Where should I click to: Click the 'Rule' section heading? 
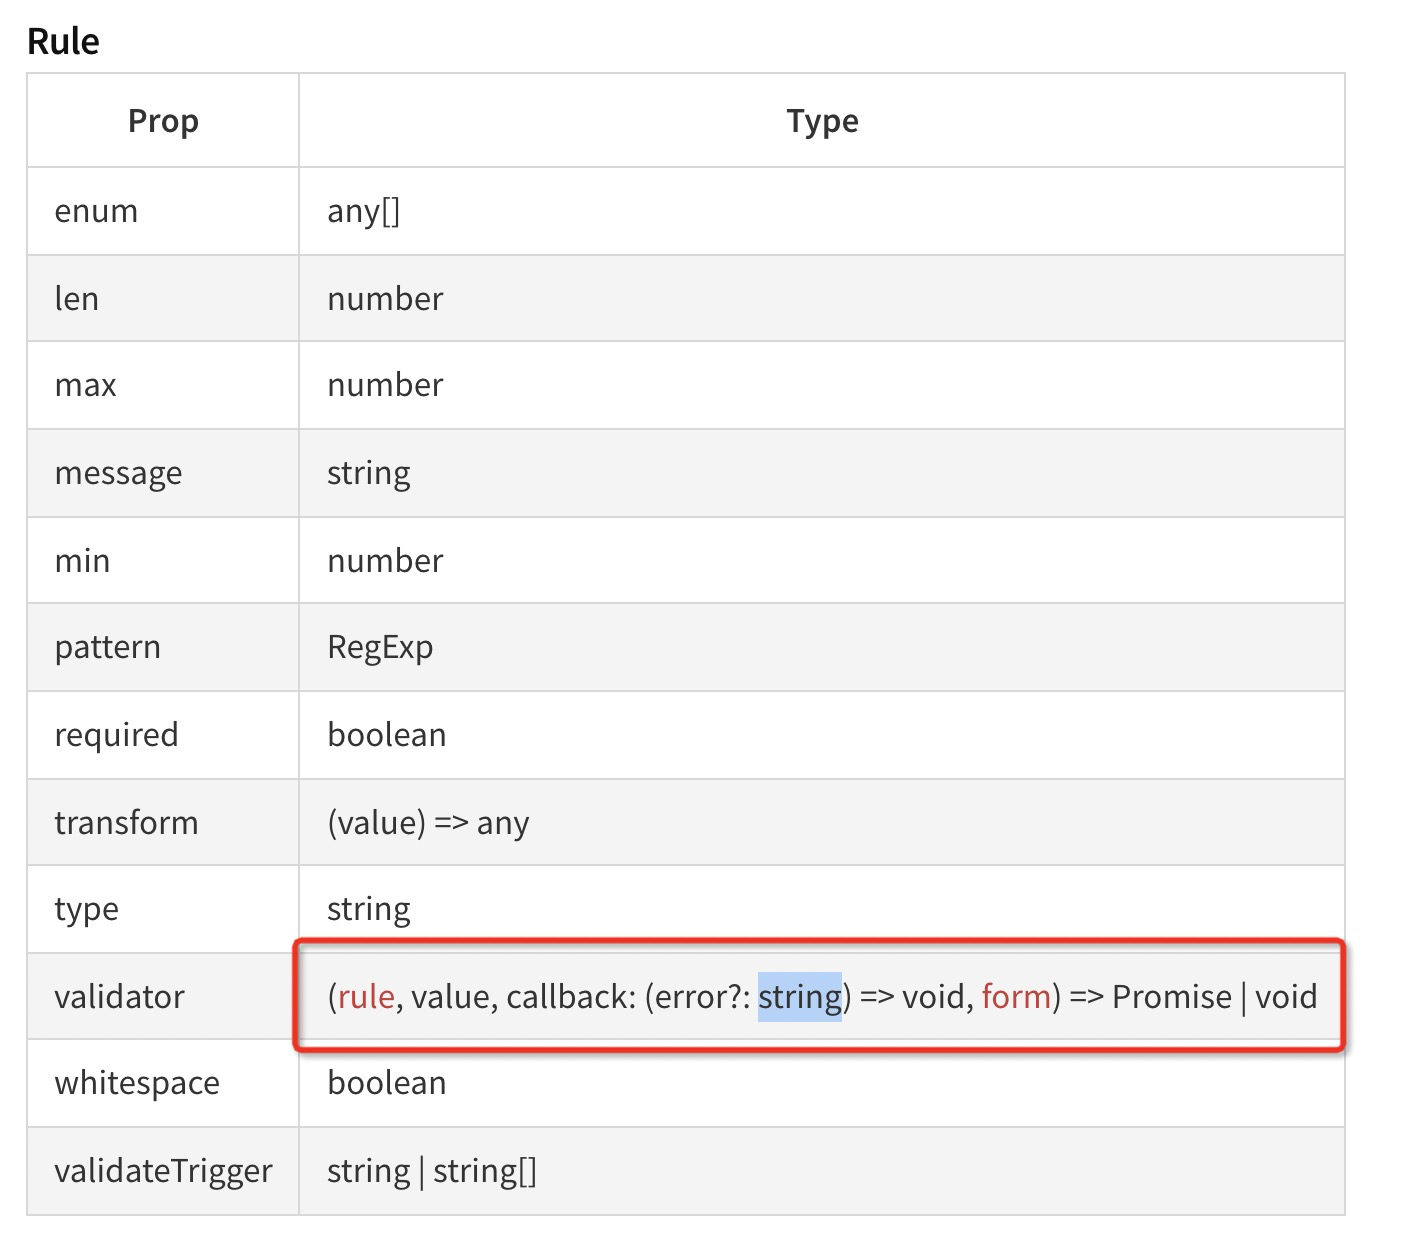tap(63, 42)
